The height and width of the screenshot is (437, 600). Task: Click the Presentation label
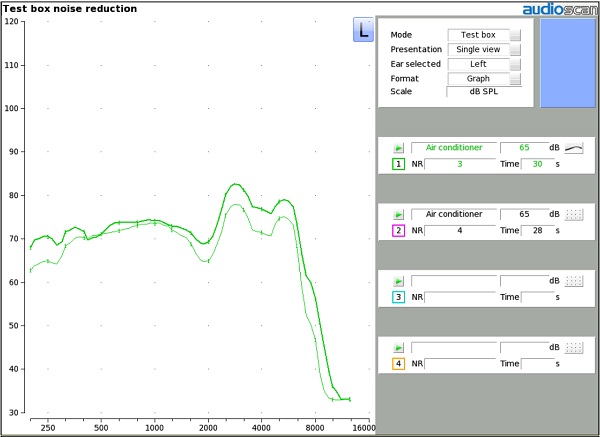point(416,49)
